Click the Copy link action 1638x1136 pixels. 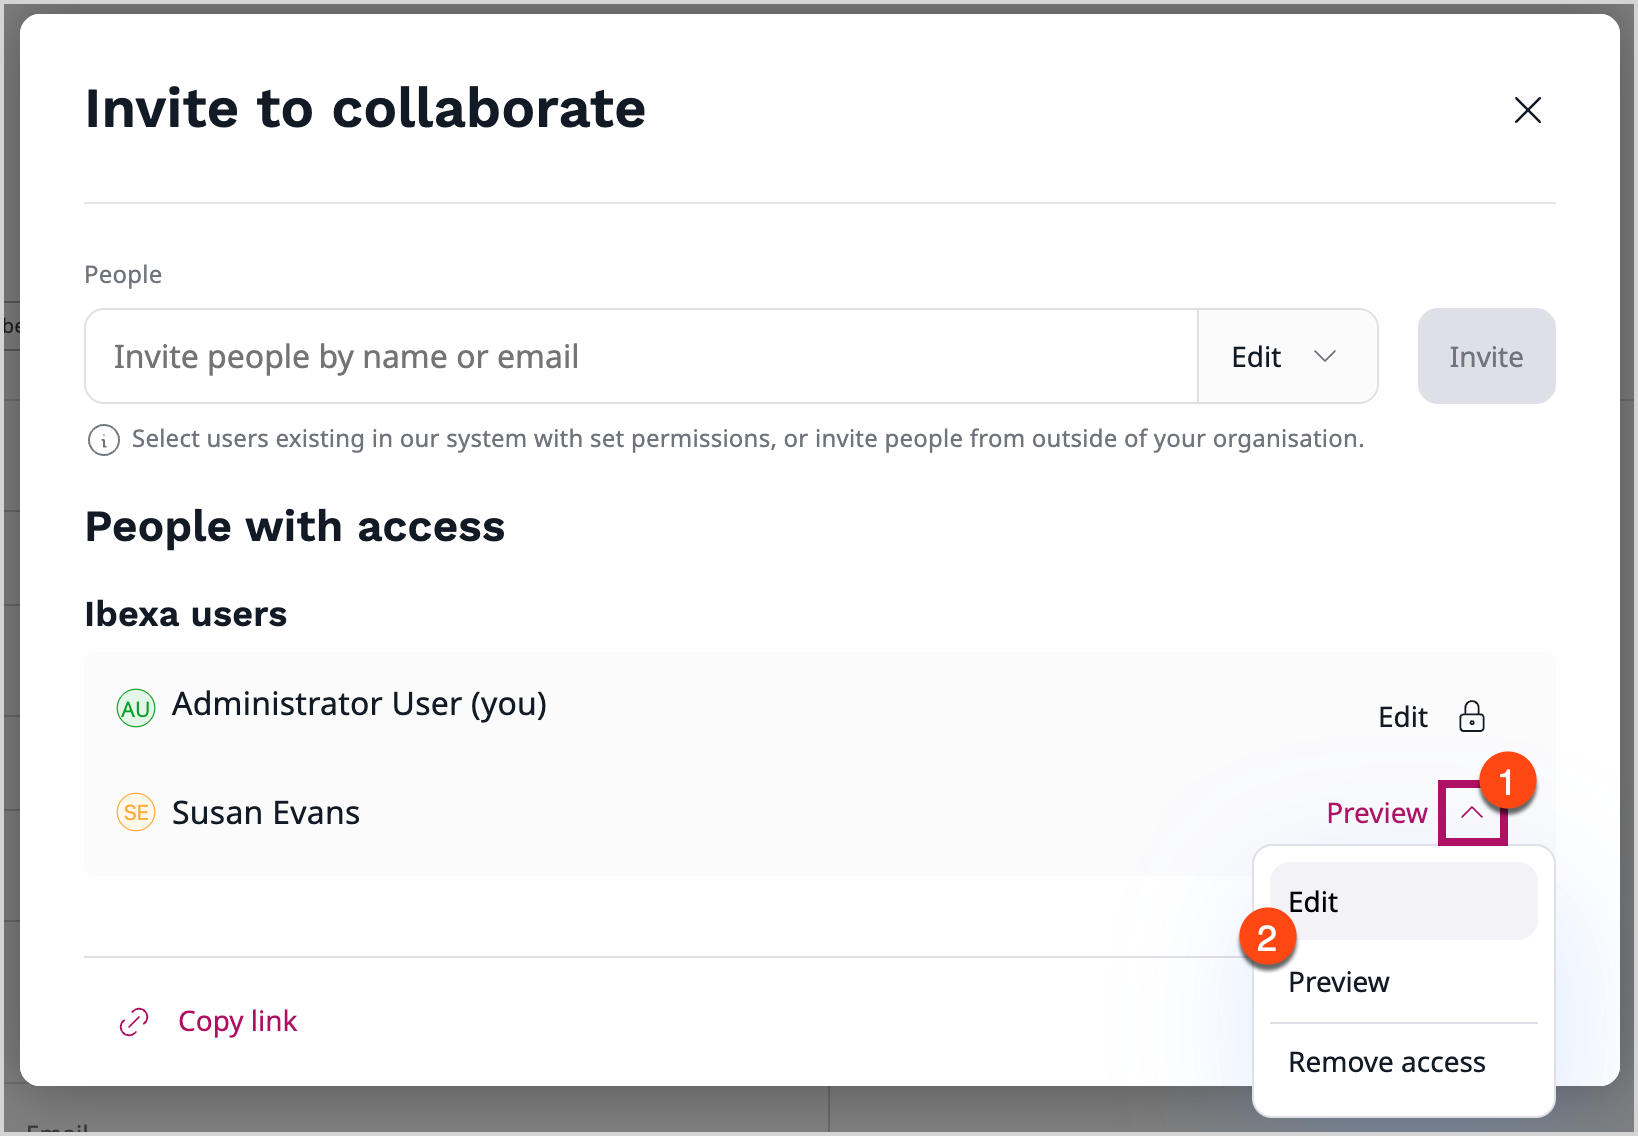(237, 1021)
